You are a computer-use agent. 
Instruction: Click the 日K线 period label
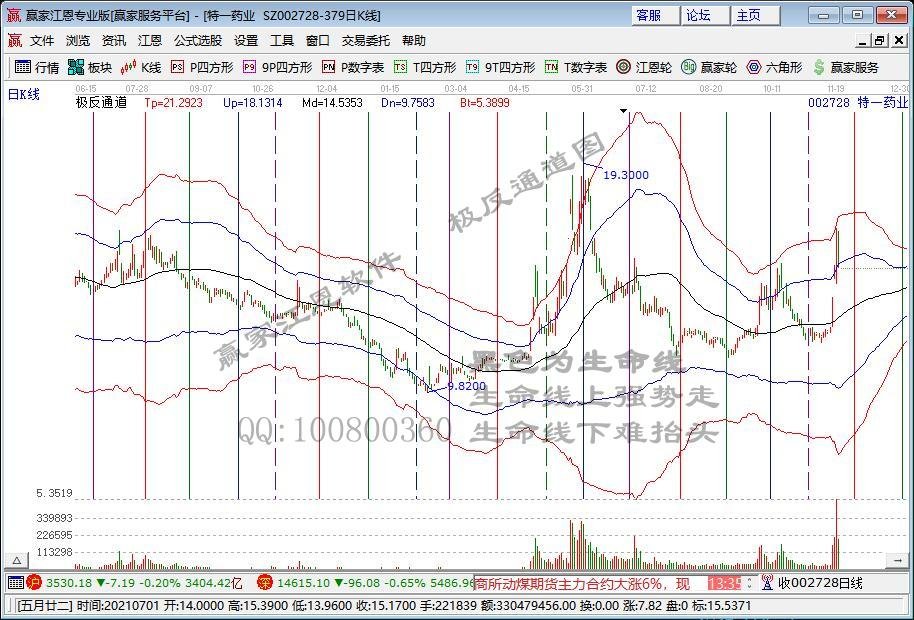[23, 94]
